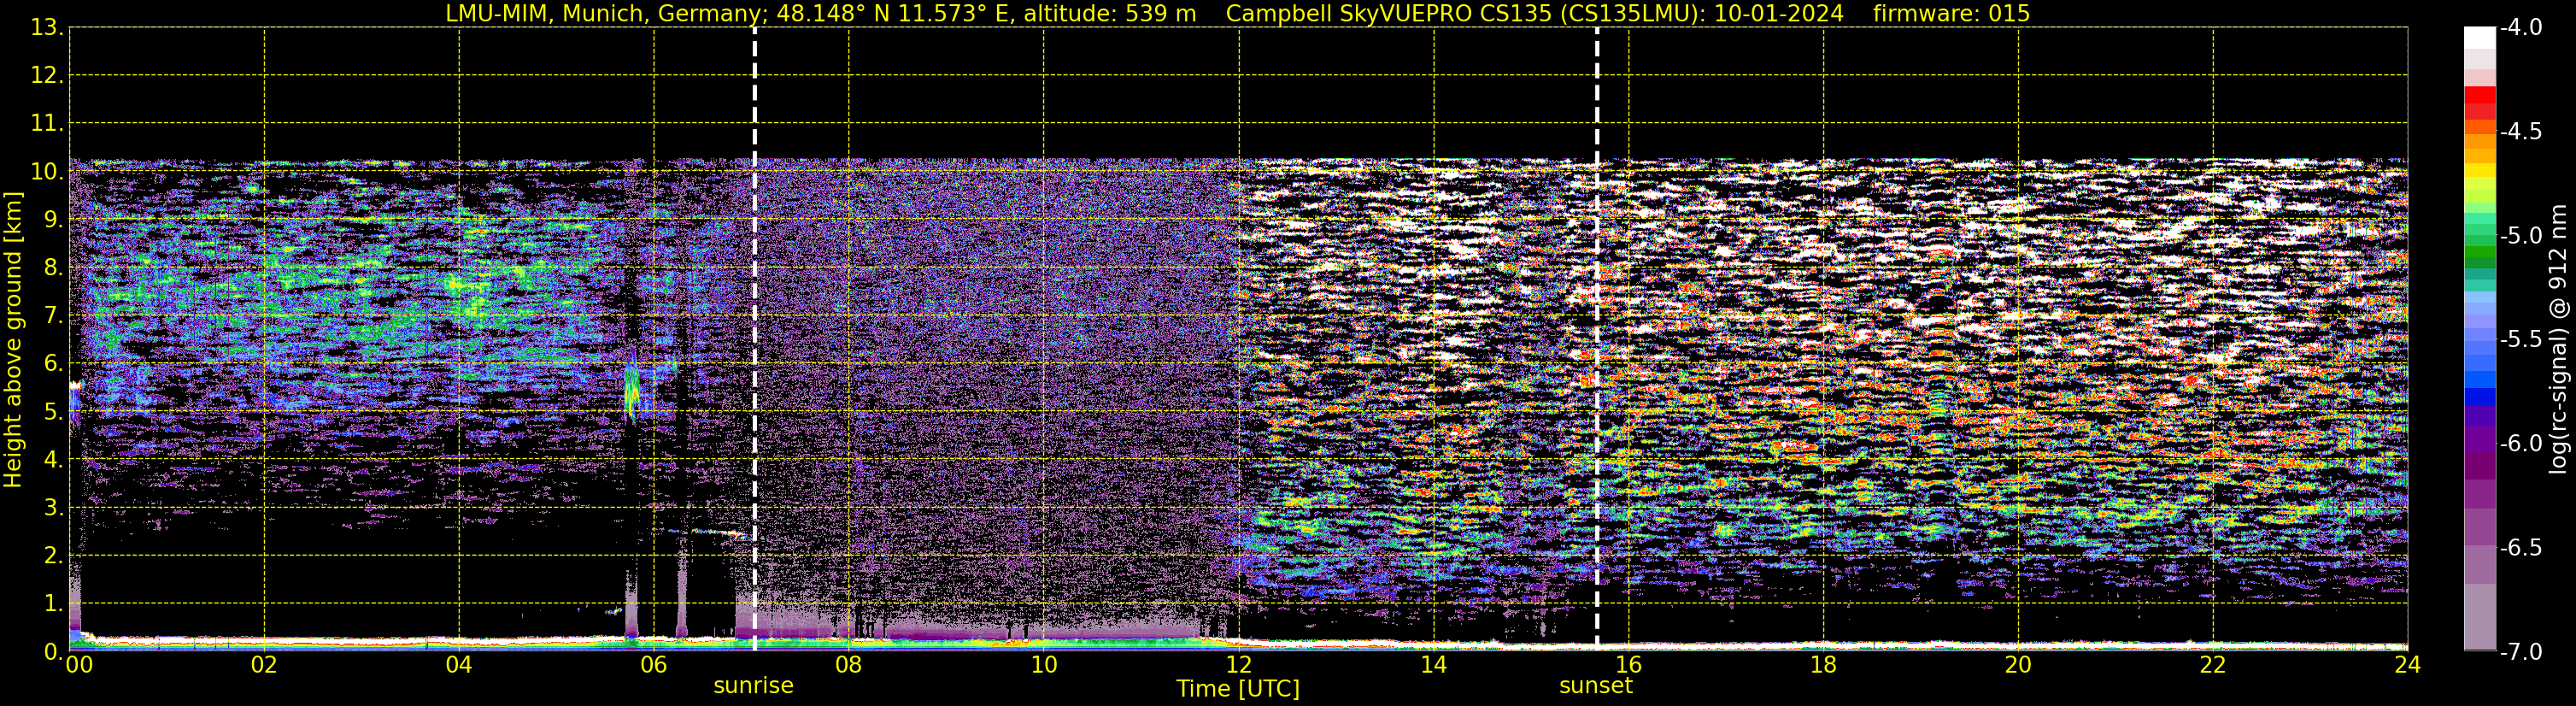Click the '1.' height tick label
The image size is (2576, 706).
coord(54,604)
